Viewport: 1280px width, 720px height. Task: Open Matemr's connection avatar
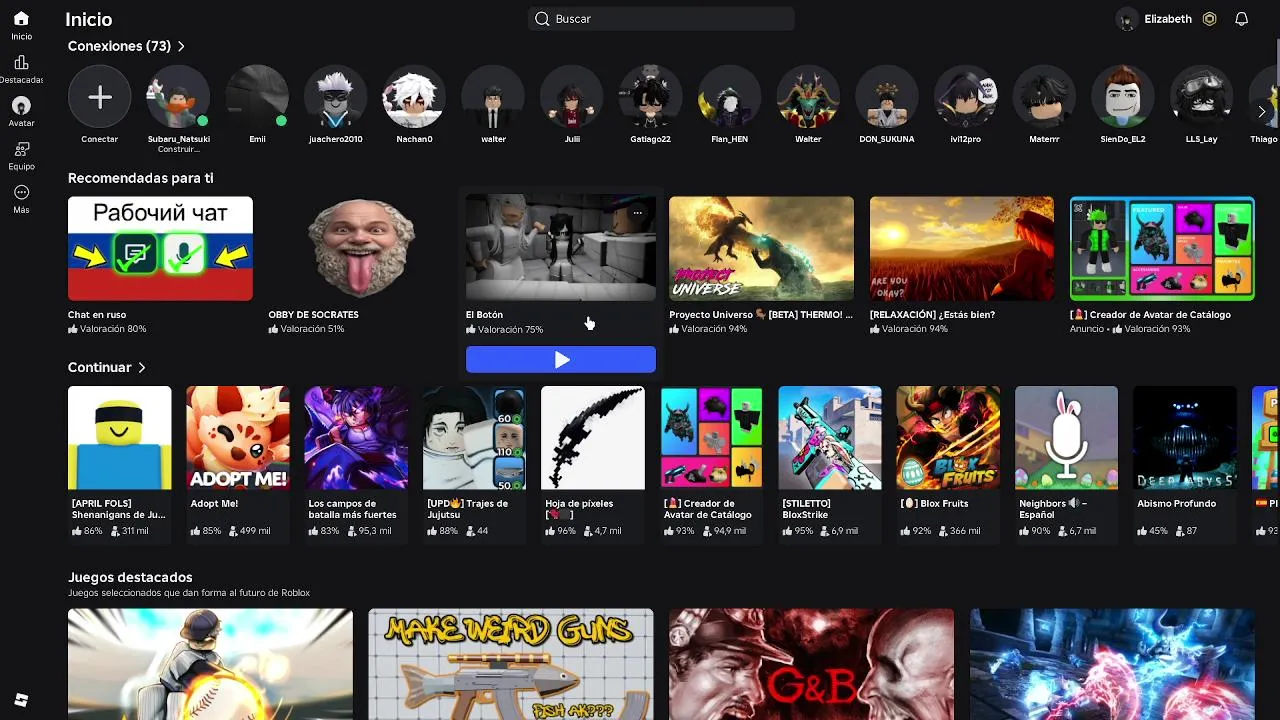pos(1044,97)
